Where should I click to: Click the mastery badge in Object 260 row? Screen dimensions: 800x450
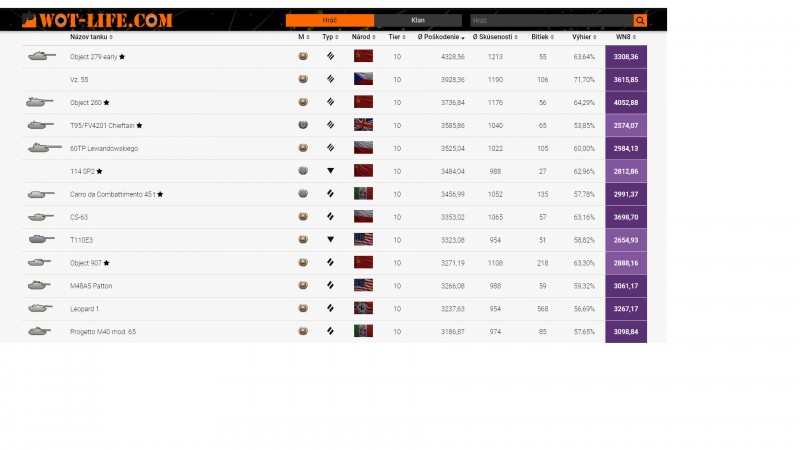303,102
